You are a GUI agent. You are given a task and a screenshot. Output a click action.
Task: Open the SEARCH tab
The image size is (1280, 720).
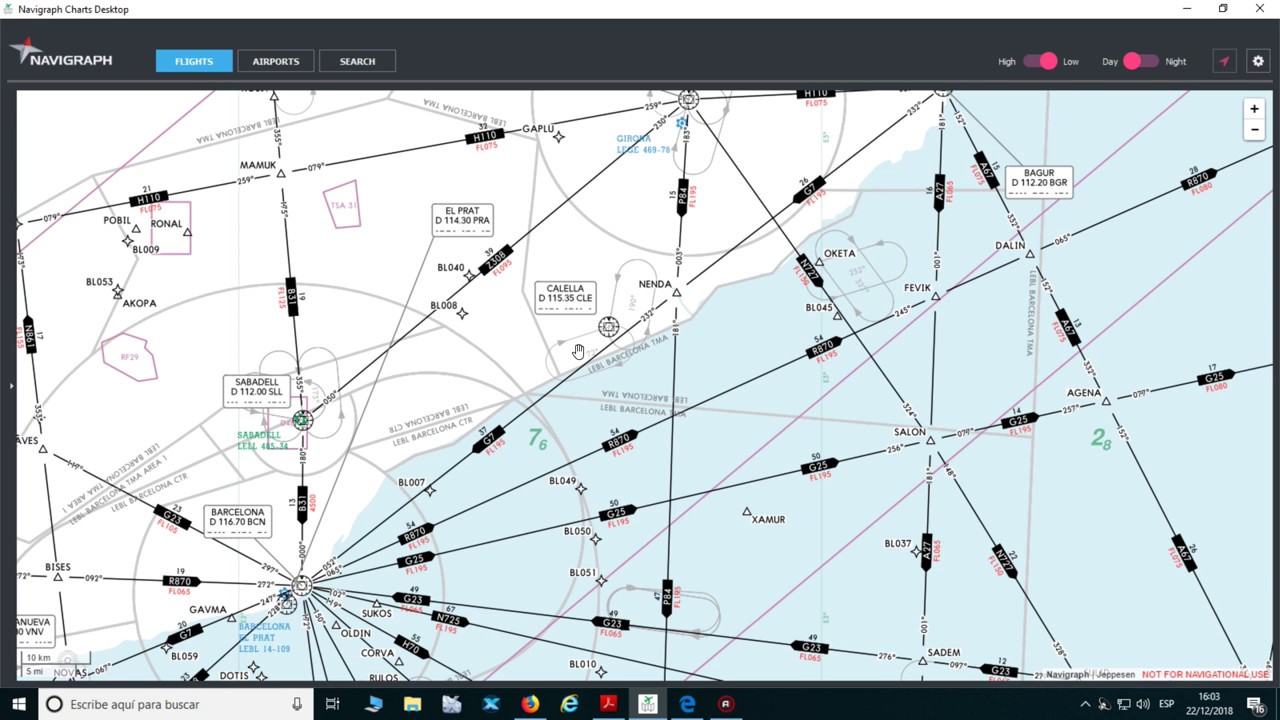(357, 61)
